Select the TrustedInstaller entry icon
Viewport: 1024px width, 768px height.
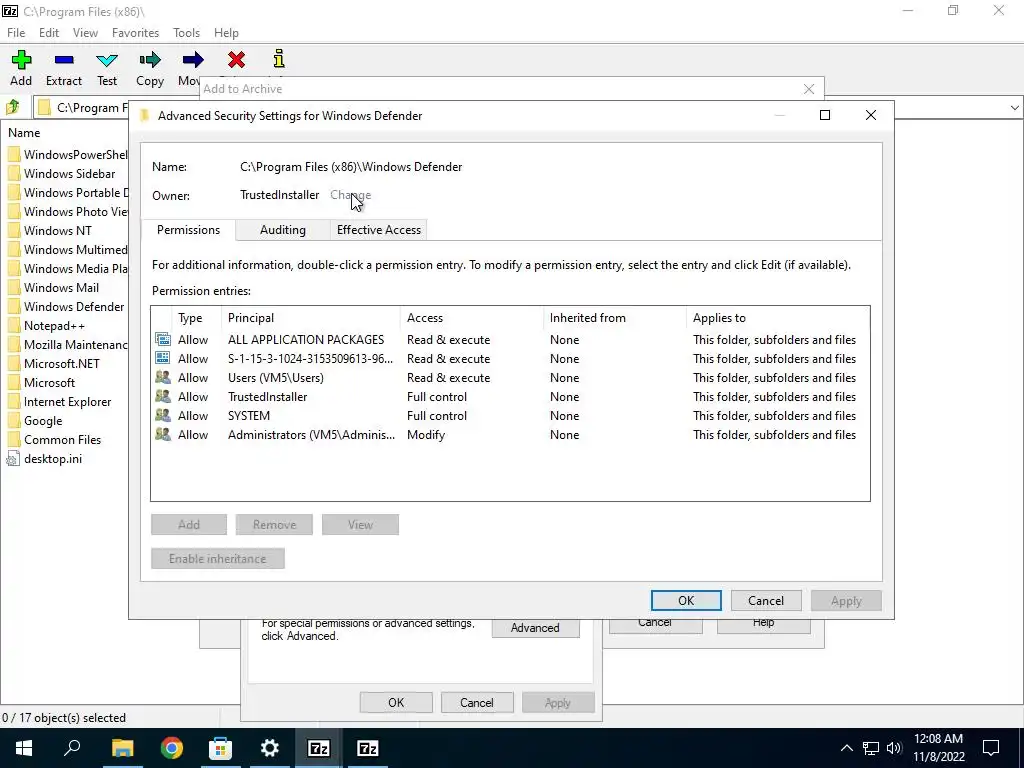[163, 396]
